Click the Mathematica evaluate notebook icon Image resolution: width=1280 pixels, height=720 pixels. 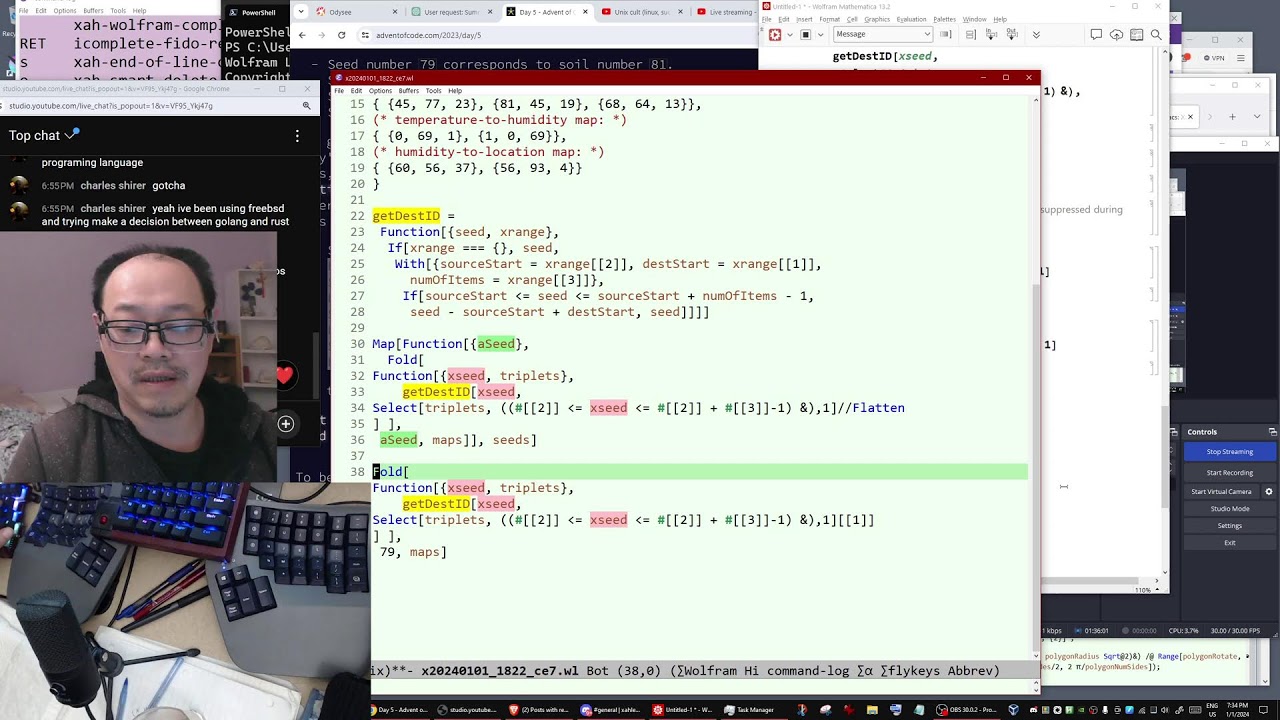point(775,34)
